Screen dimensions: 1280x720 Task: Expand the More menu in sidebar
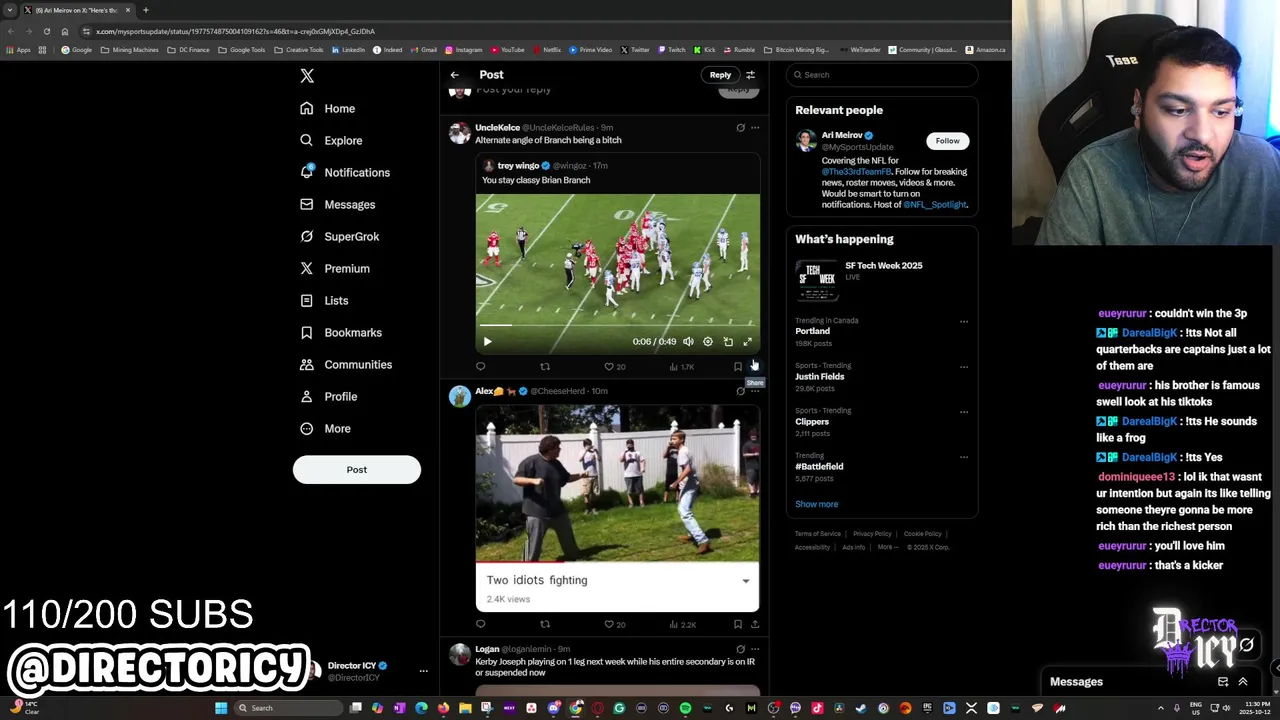(326, 428)
